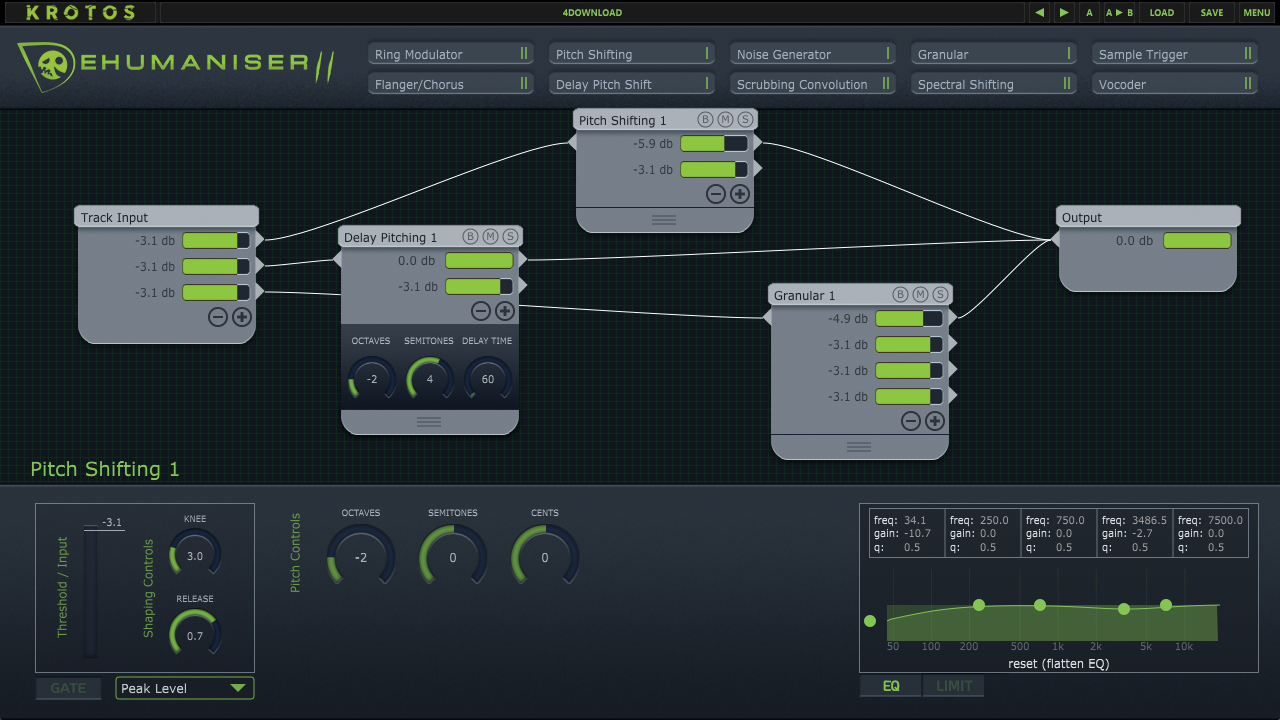The height and width of the screenshot is (720, 1280).
Task: Click the Solo icon on Pitch Shifting 1
Action: (745, 120)
